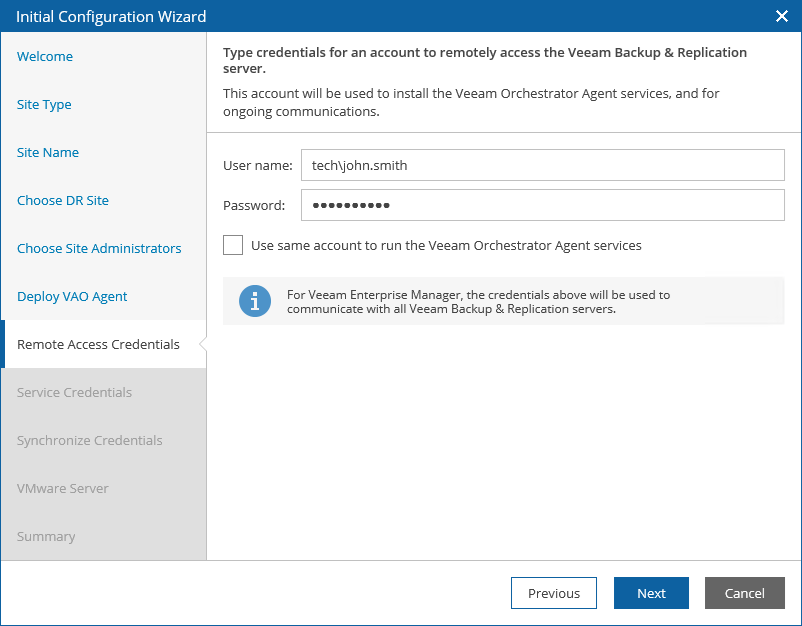Click the Orchestrator Agent services description text
Image resolution: width=802 pixels, height=626 pixels.
tap(471, 102)
